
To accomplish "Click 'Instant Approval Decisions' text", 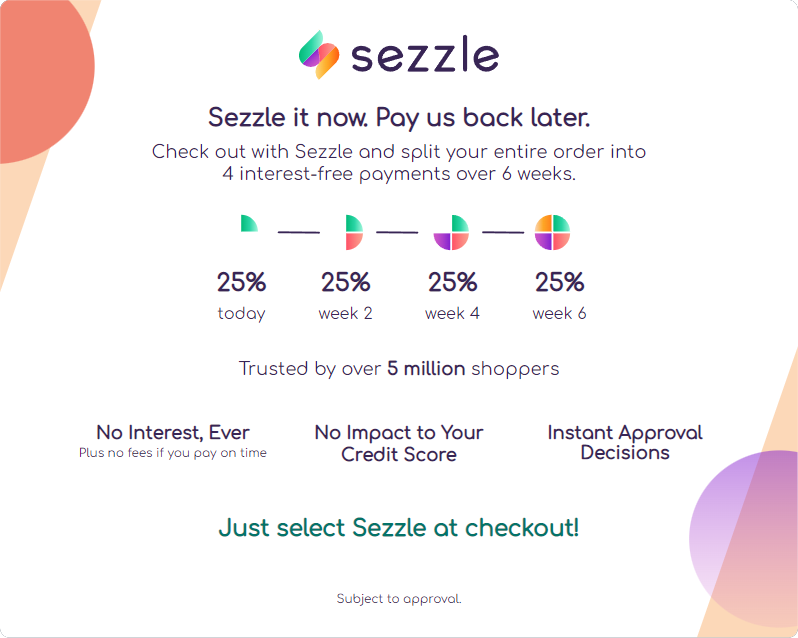I will [625, 442].
